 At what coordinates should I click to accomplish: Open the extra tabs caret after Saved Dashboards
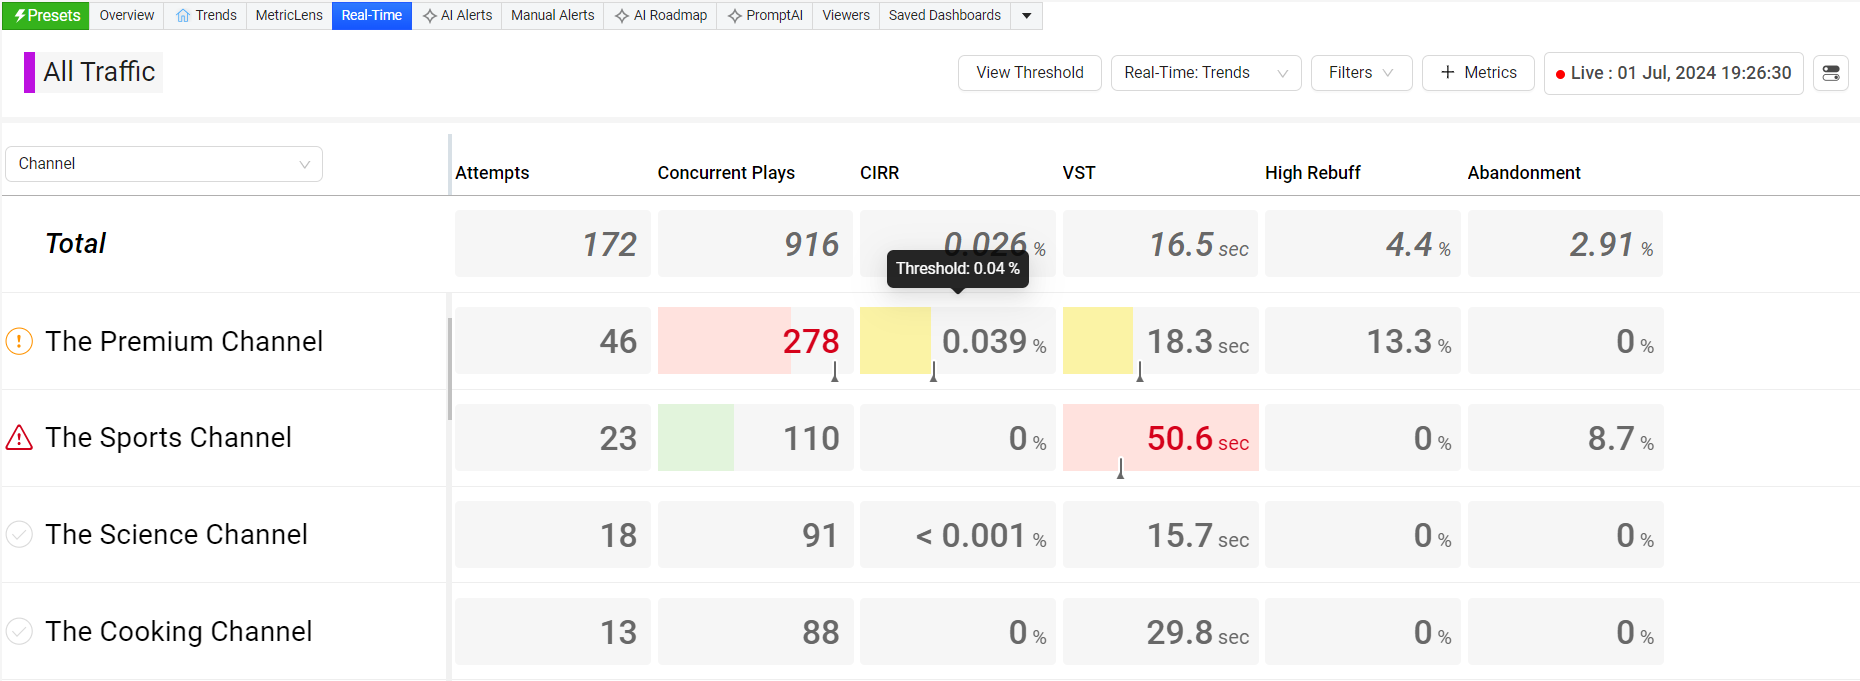(x=1026, y=15)
